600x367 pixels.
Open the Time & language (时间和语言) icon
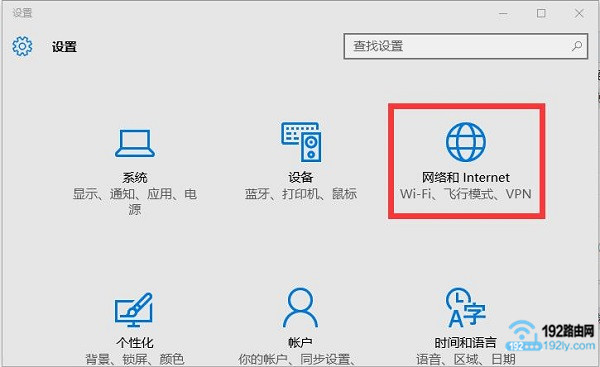pos(466,308)
